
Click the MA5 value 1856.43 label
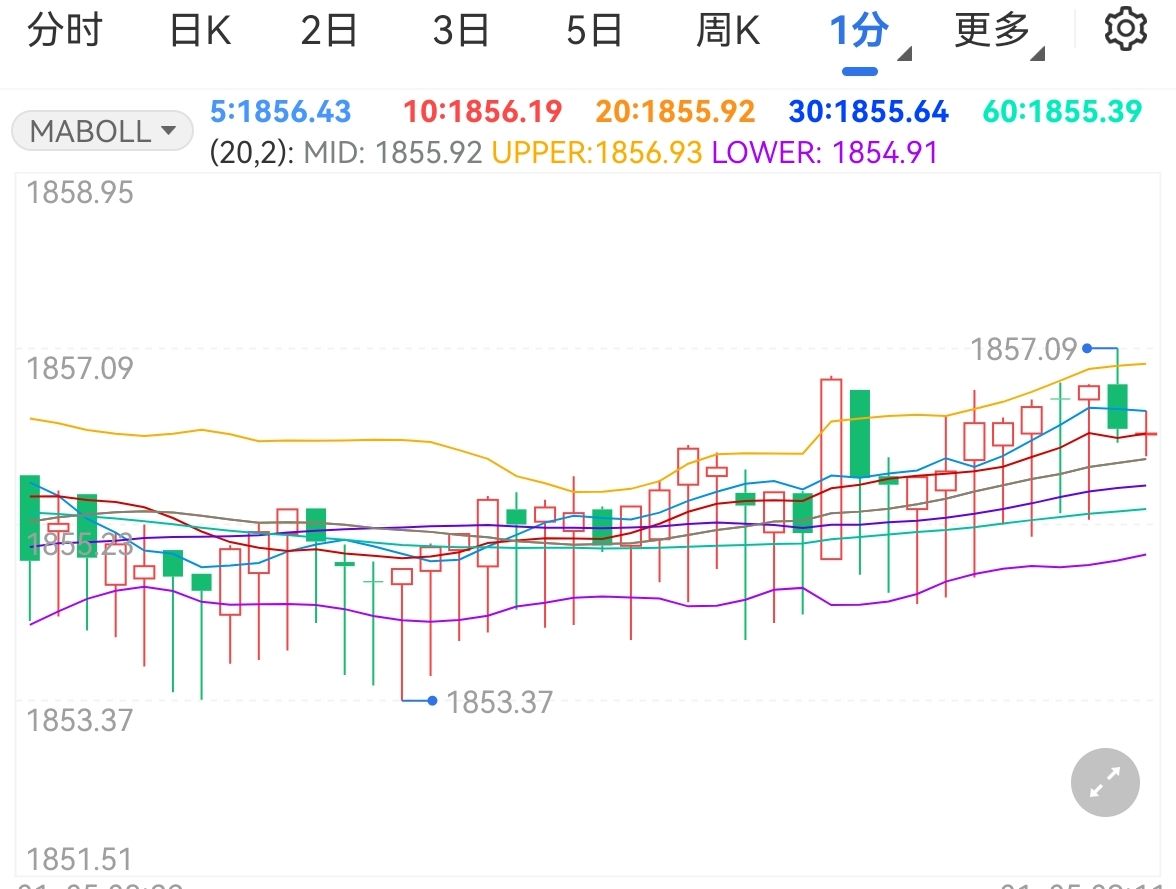pos(281,111)
